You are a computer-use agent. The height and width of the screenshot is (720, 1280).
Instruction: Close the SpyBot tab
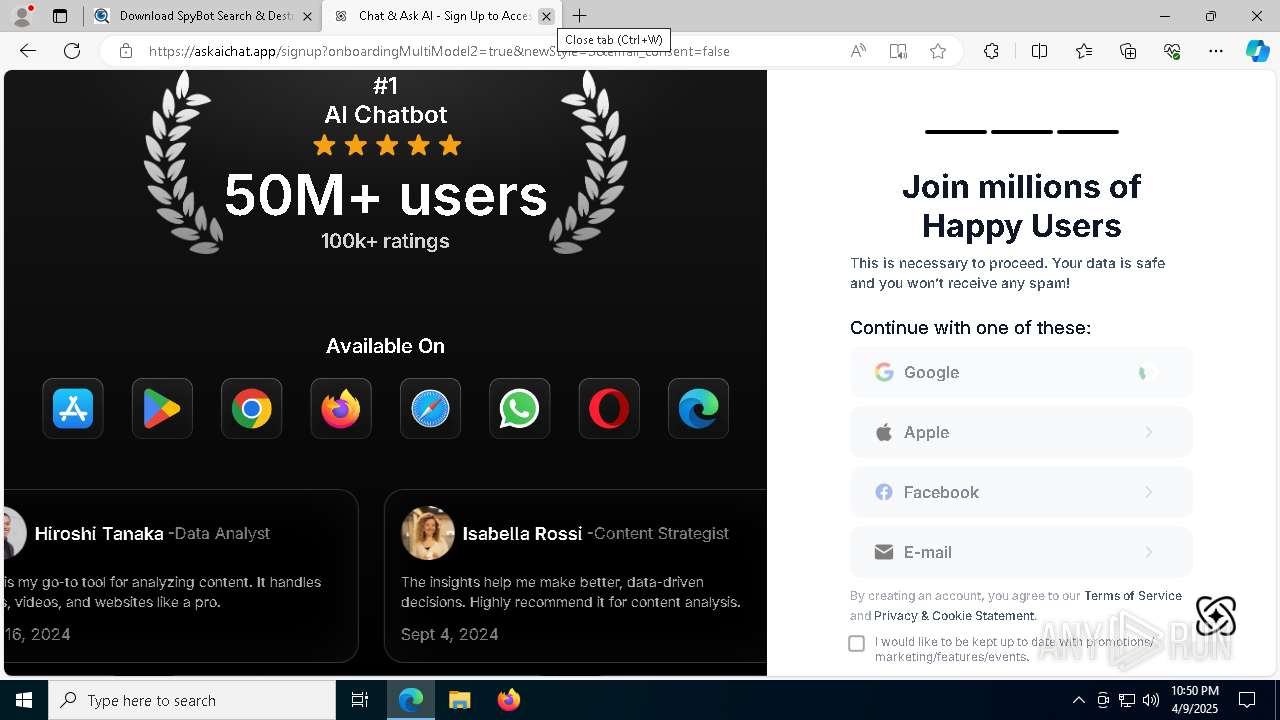click(x=307, y=16)
